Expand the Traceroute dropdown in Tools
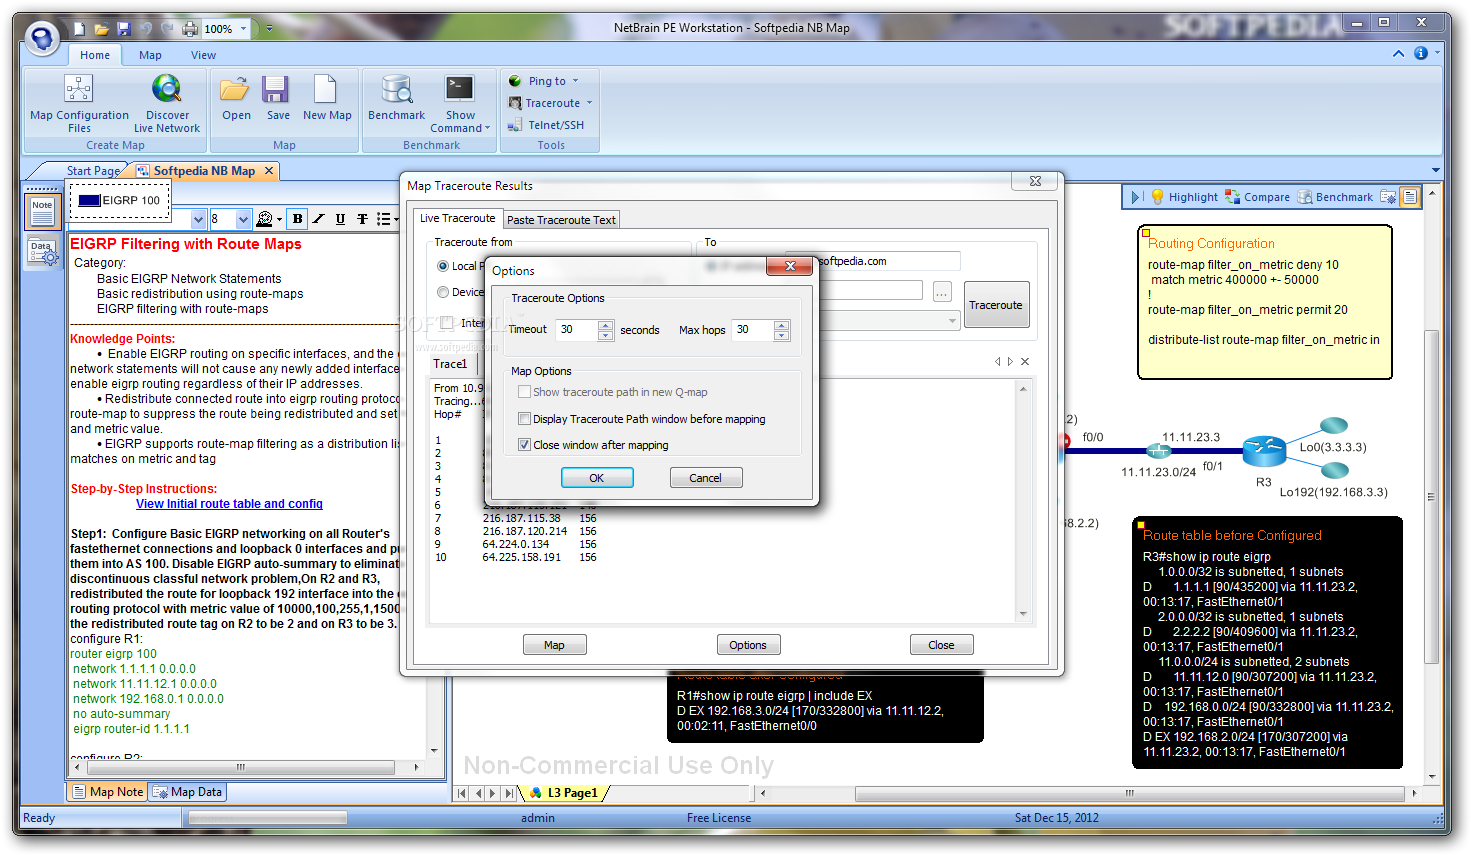 (x=589, y=103)
